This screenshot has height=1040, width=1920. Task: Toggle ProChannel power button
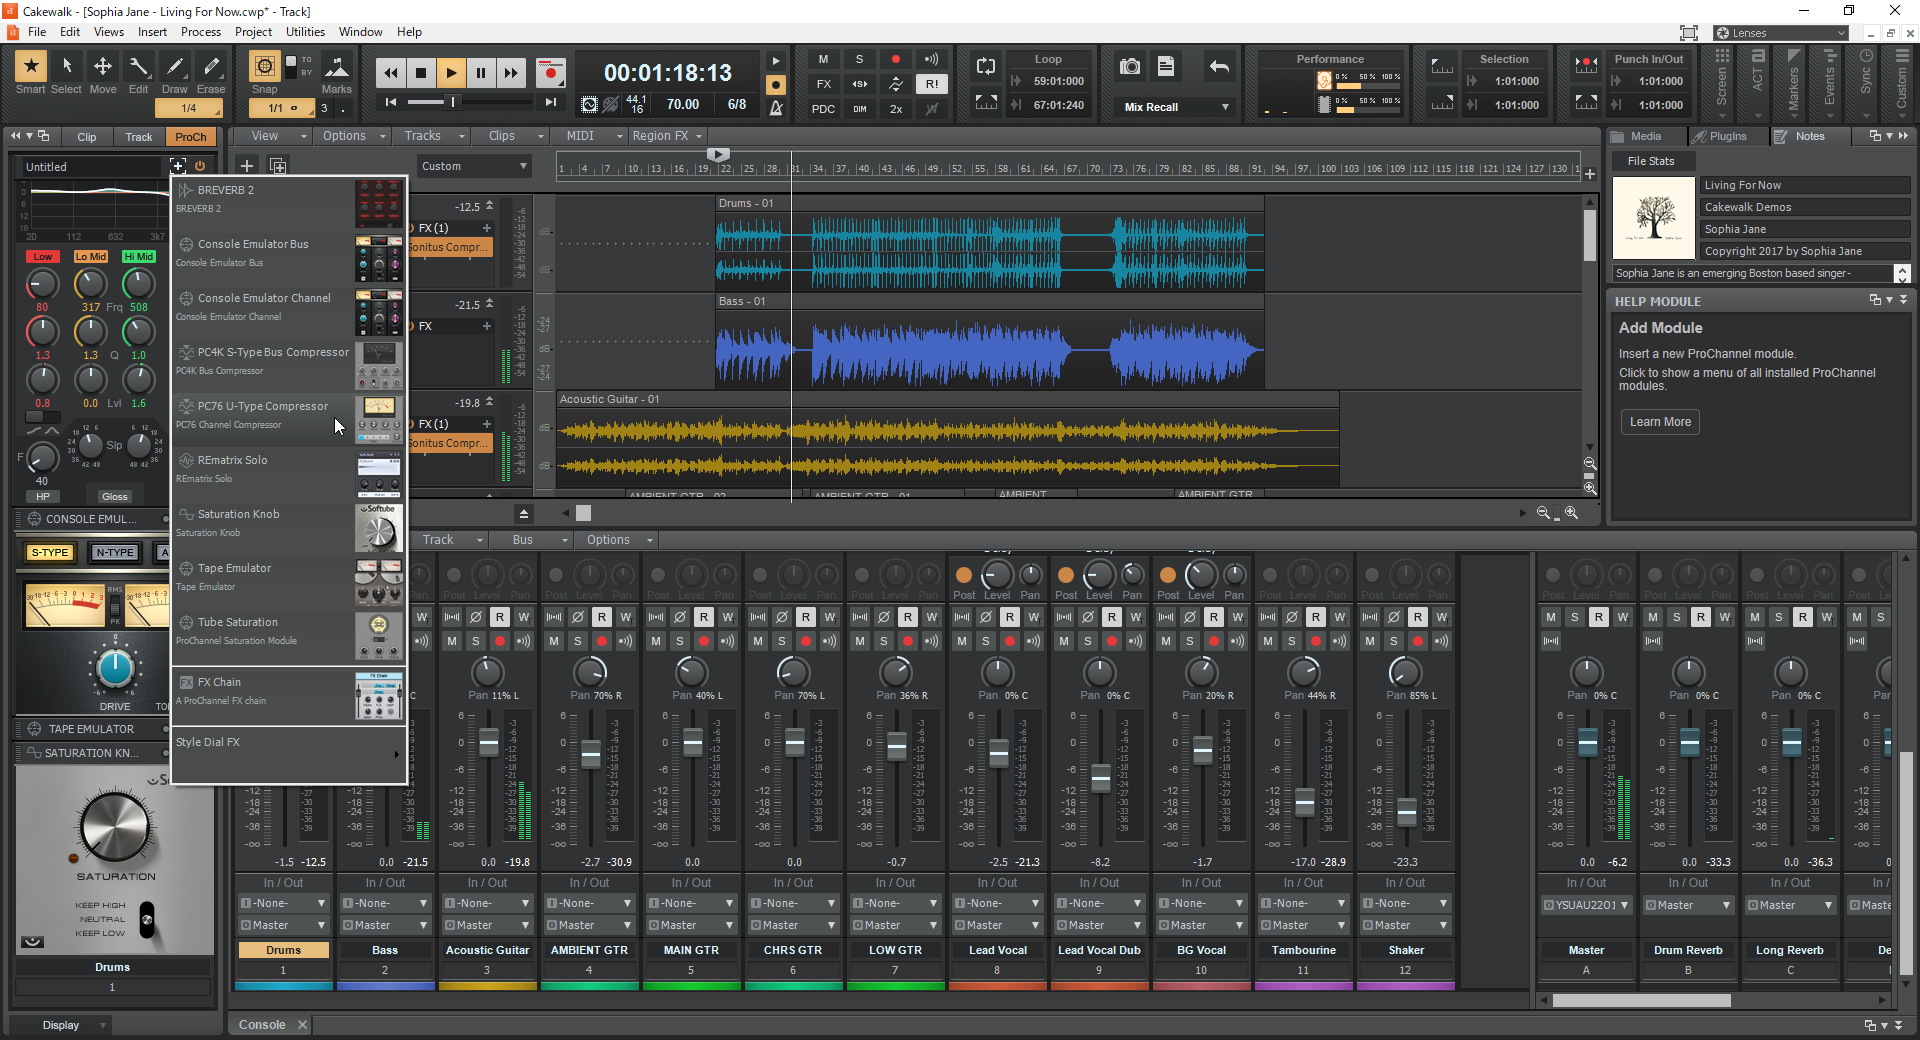coord(200,166)
